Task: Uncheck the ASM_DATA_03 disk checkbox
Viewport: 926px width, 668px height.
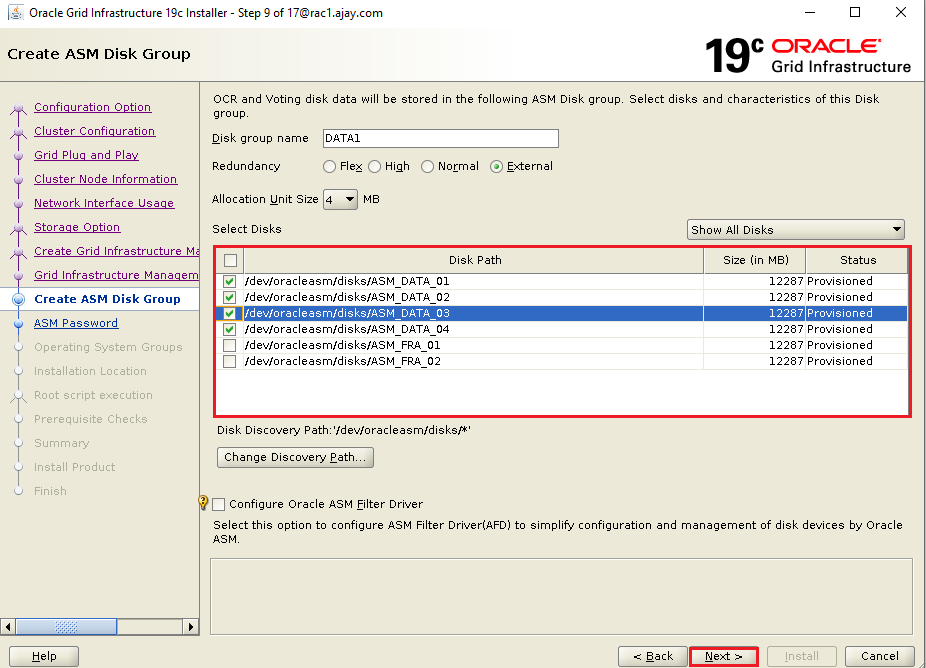Action: click(x=230, y=313)
